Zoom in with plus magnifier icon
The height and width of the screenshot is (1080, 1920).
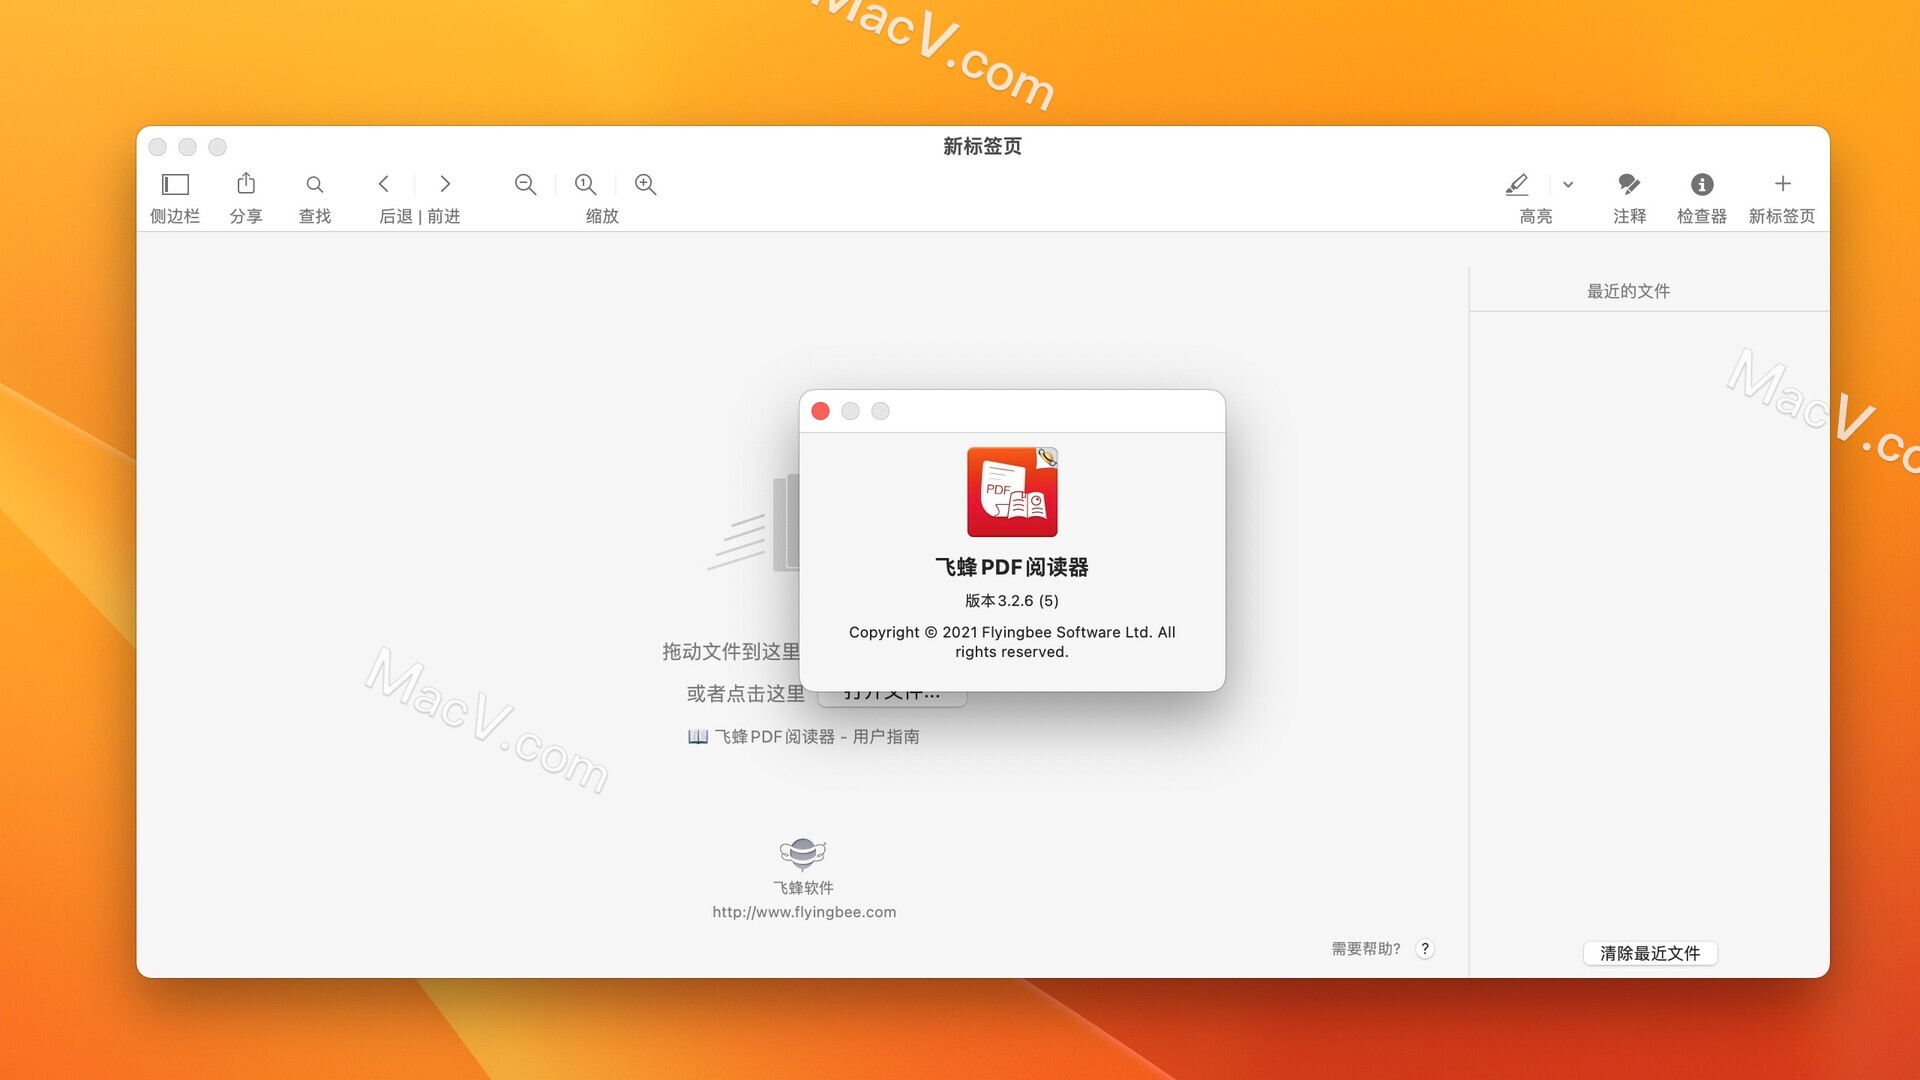click(x=646, y=184)
